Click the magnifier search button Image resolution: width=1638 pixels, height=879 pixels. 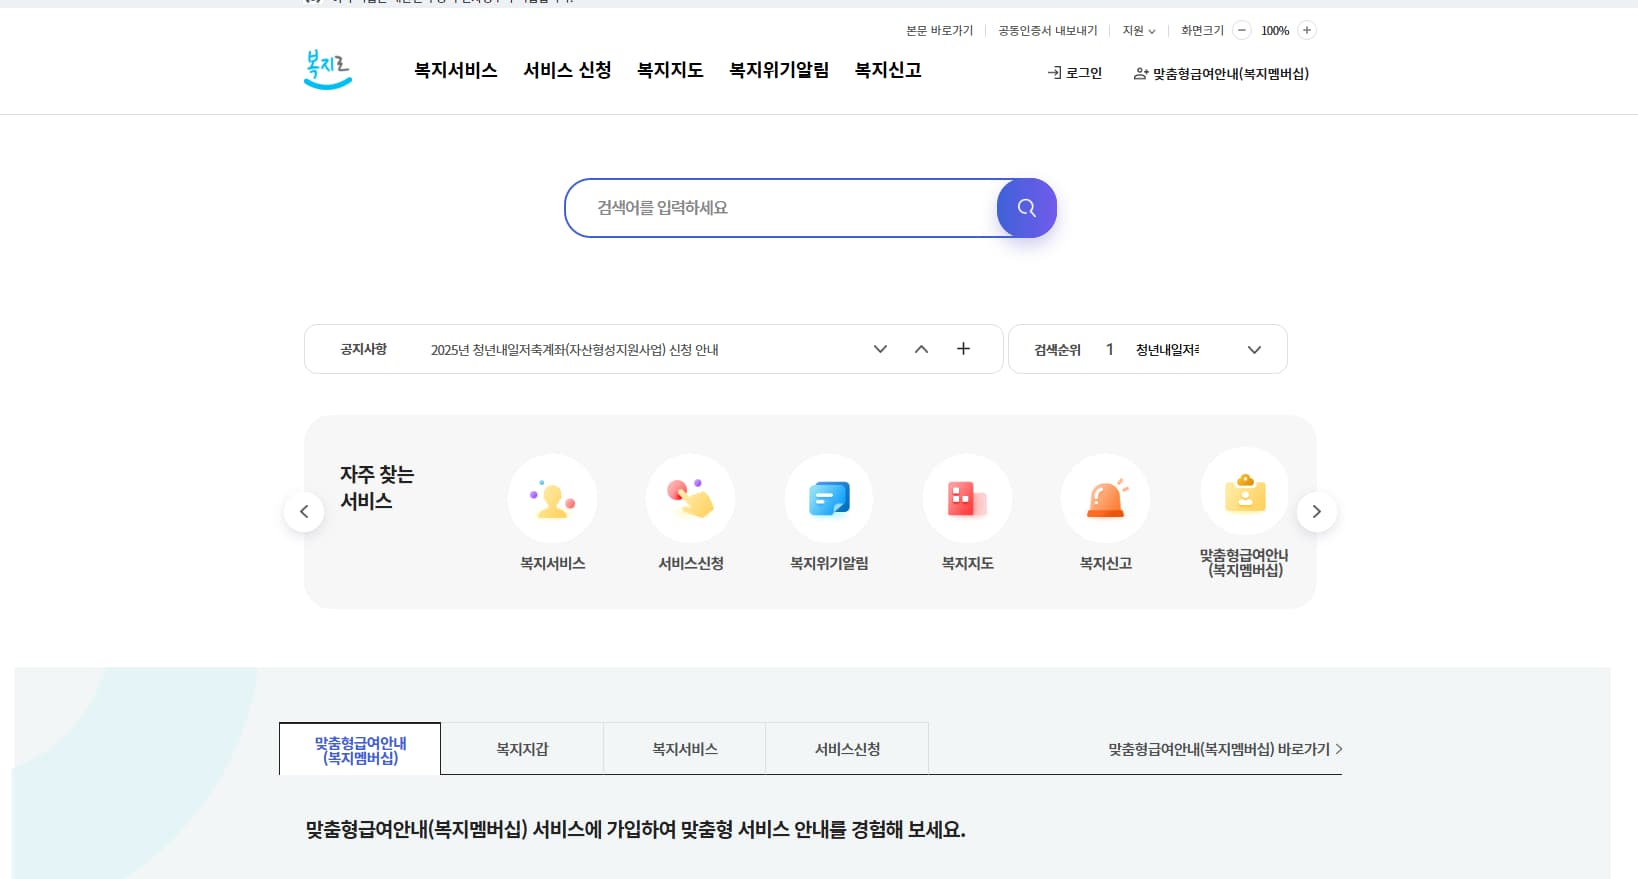pyautogui.click(x=1026, y=208)
